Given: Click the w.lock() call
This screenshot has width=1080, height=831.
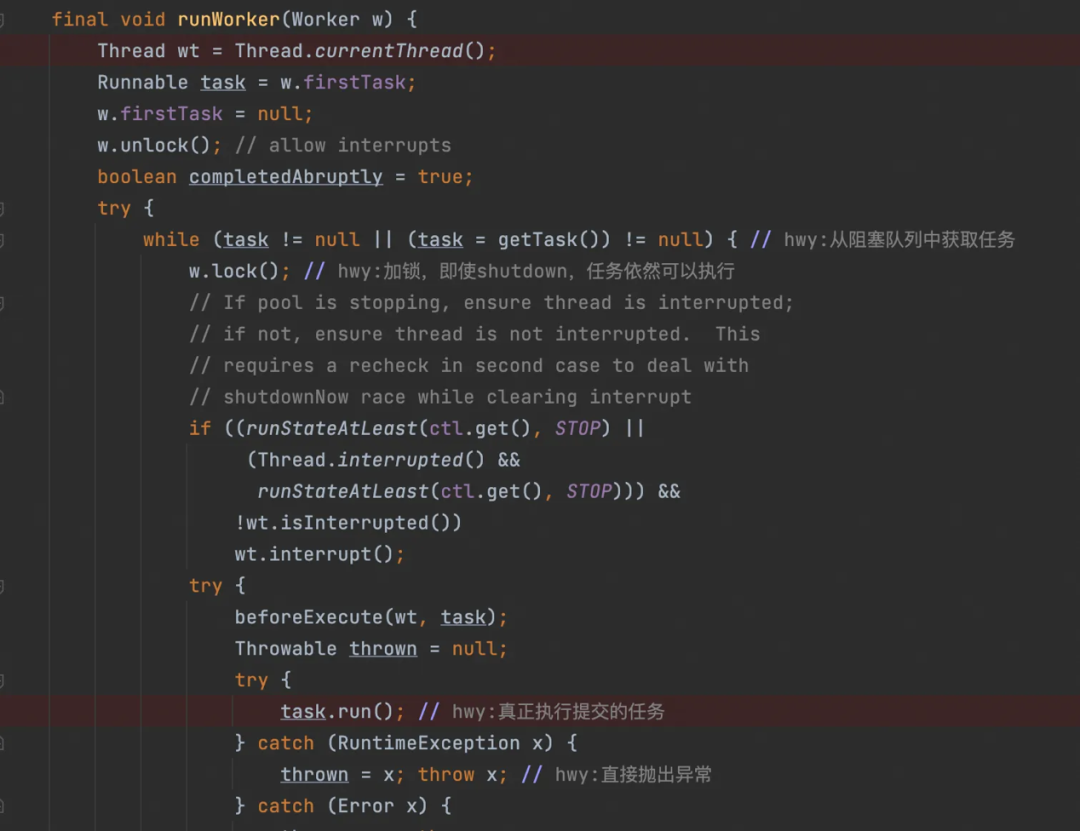Looking at the screenshot, I should (234, 271).
